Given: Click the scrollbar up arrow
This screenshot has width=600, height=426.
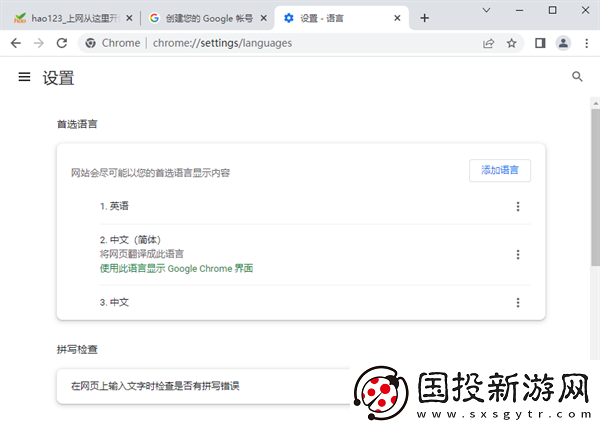Looking at the screenshot, I should [x=595, y=103].
